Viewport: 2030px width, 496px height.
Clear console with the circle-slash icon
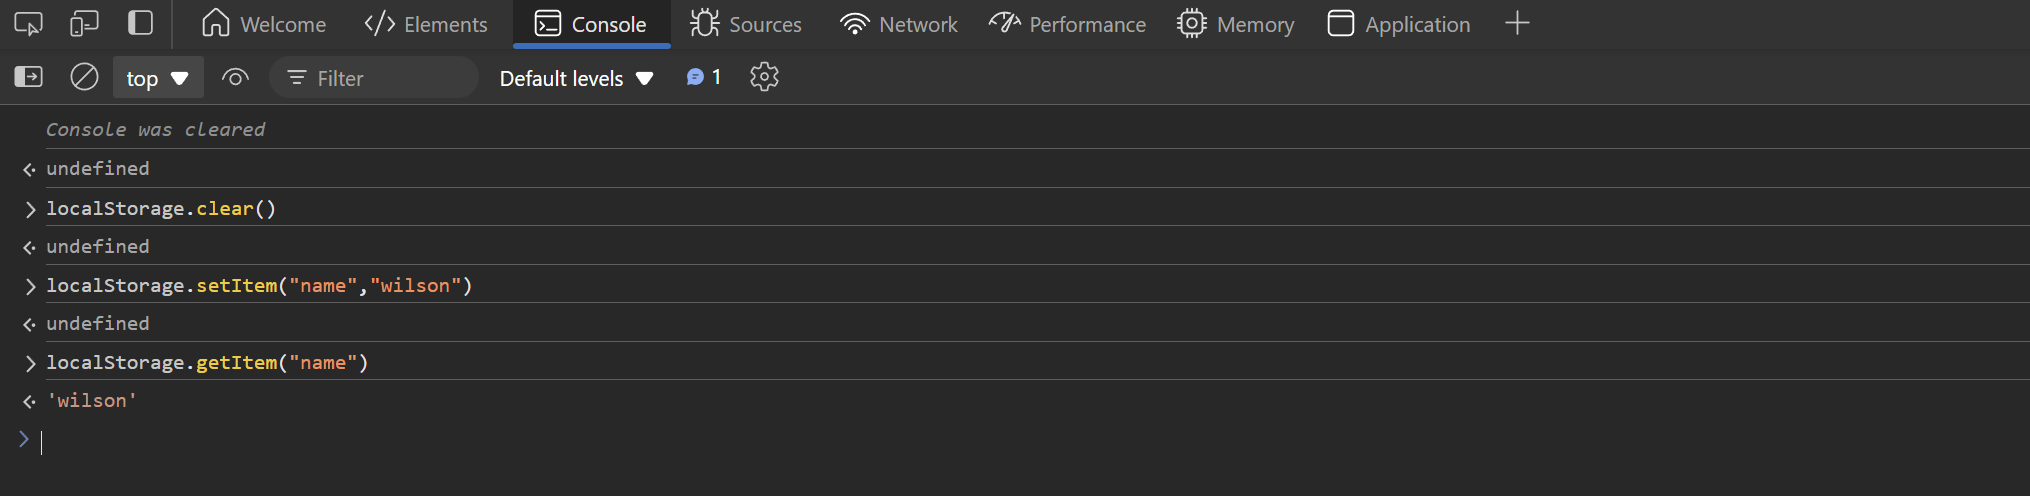84,77
